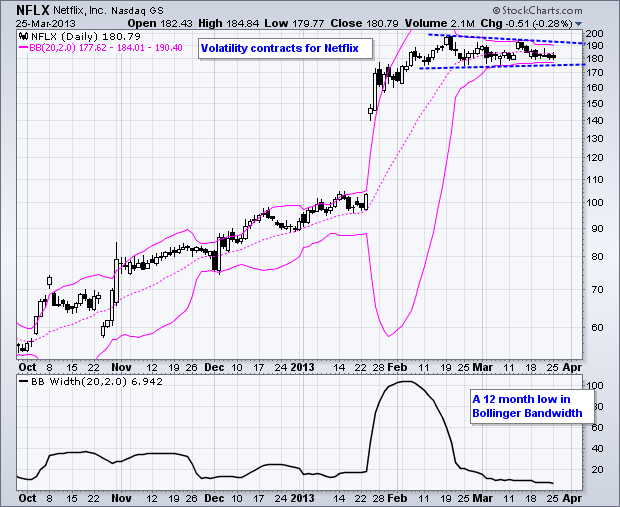Click the 70 label on price axis
The width and height of the screenshot is (620, 507).
click(x=597, y=289)
